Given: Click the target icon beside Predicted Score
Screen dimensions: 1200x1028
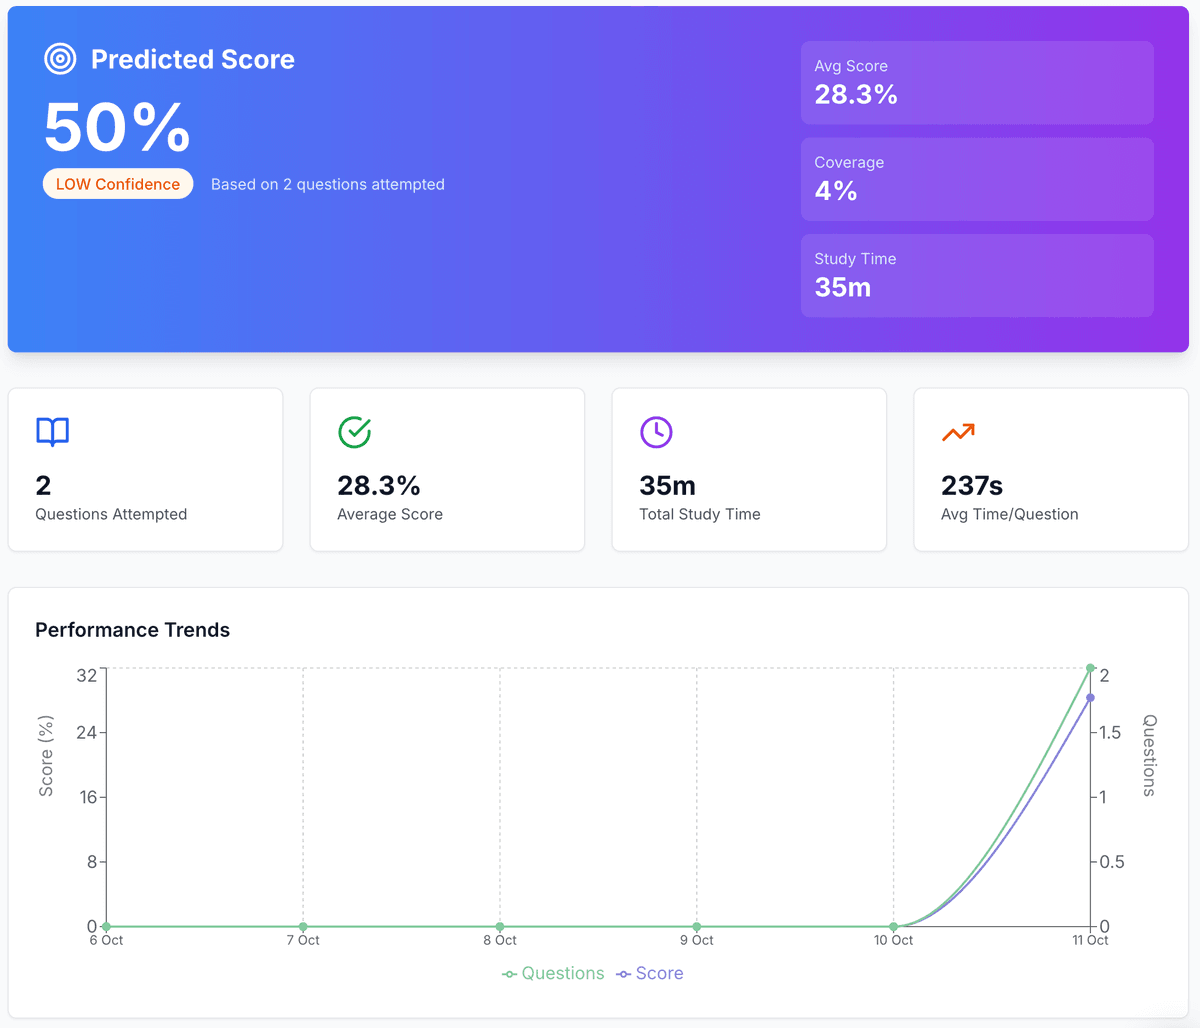Looking at the screenshot, I should [60, 58].
